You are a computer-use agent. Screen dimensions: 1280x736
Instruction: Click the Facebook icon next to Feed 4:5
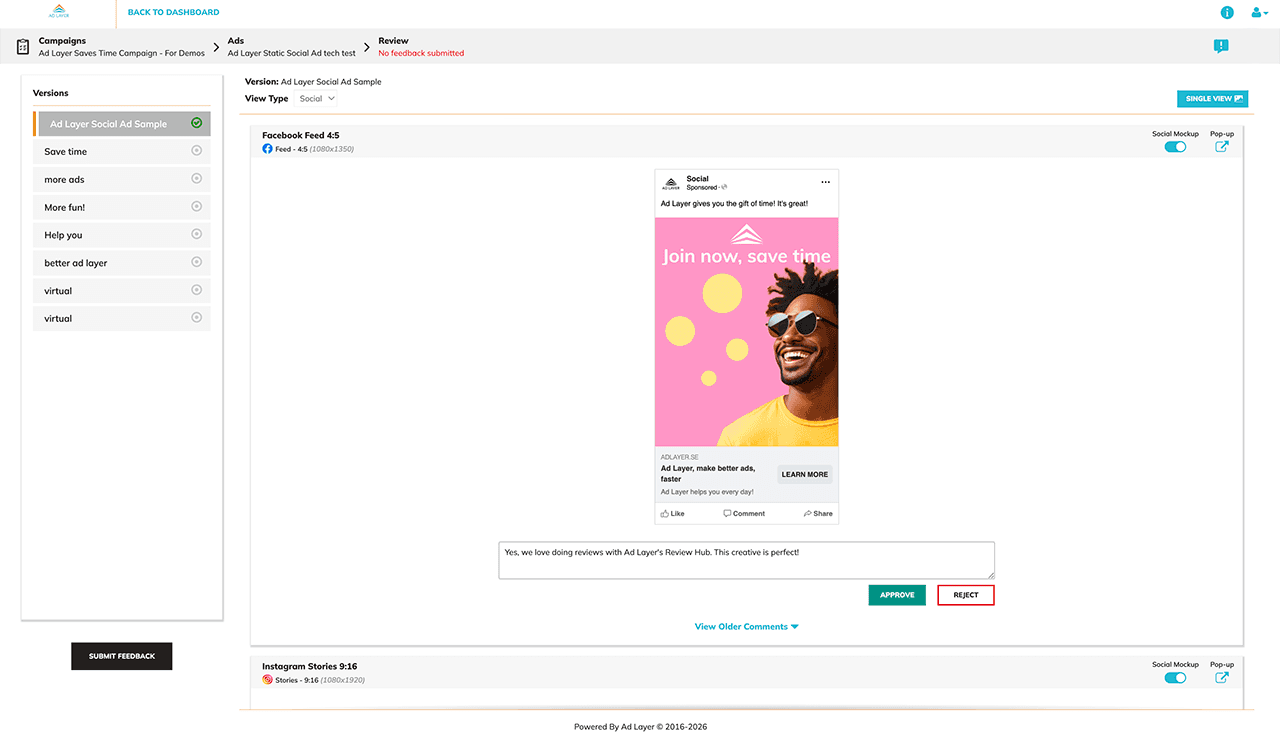265,147
